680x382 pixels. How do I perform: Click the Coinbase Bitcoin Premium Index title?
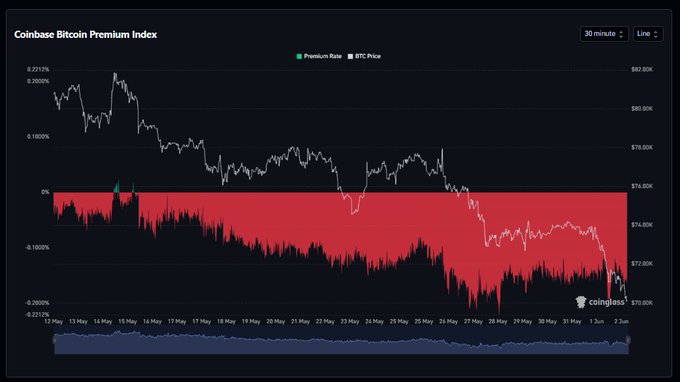(x=85, y=35)
